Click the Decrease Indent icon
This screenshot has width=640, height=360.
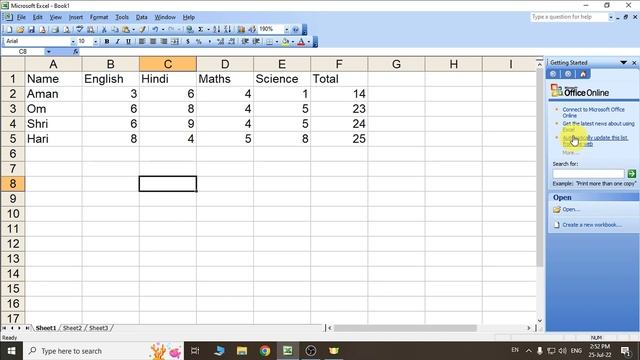(245, 41)
